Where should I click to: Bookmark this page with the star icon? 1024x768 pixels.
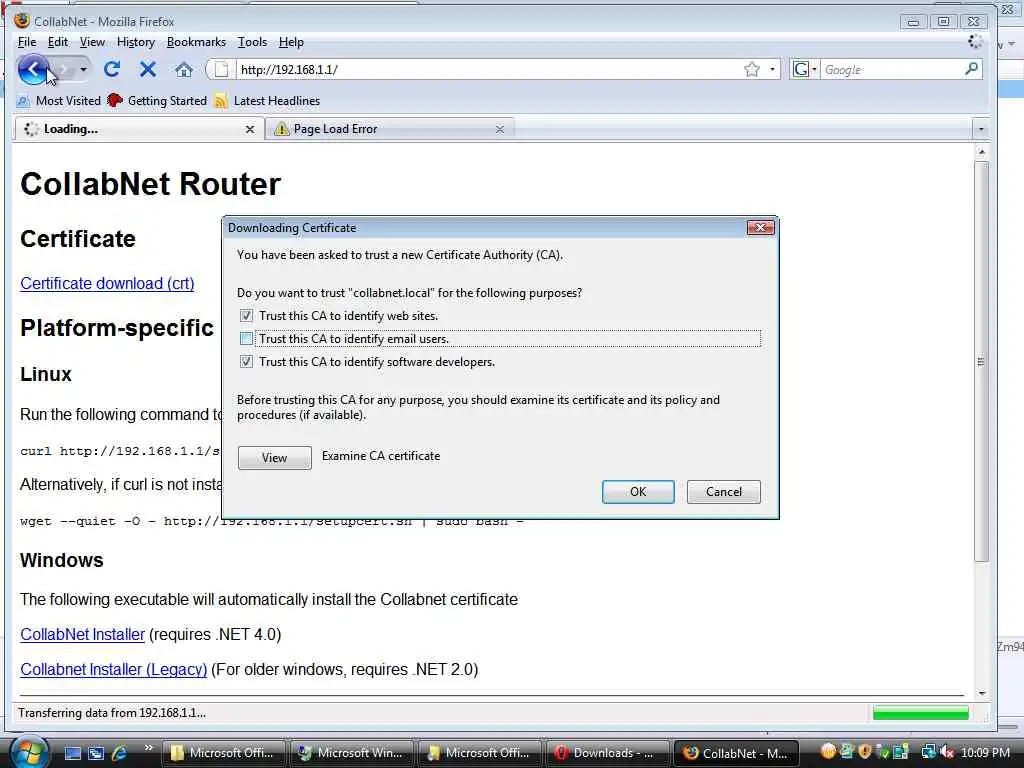(x=752, y=69)
